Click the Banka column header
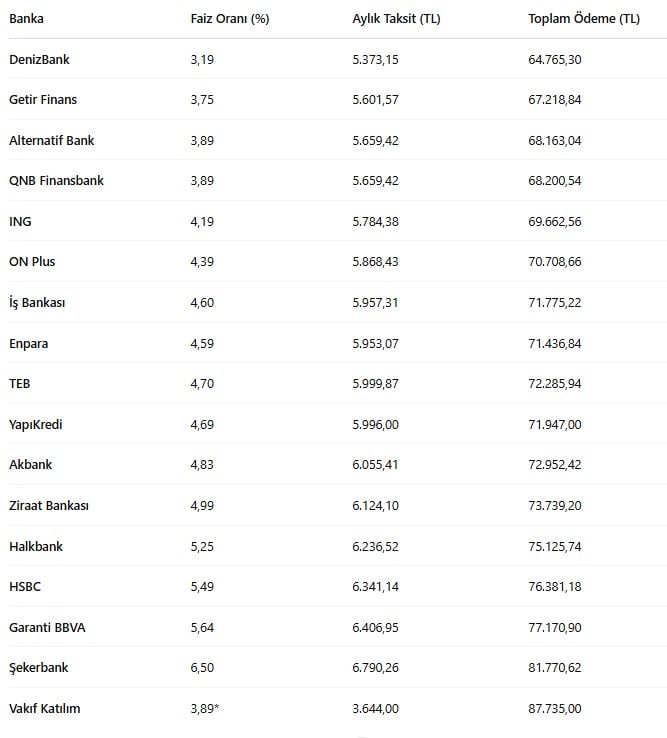Image resolution: width=667 pixels, height=738 pixels. pyautogui.click(x=26, y=19)
